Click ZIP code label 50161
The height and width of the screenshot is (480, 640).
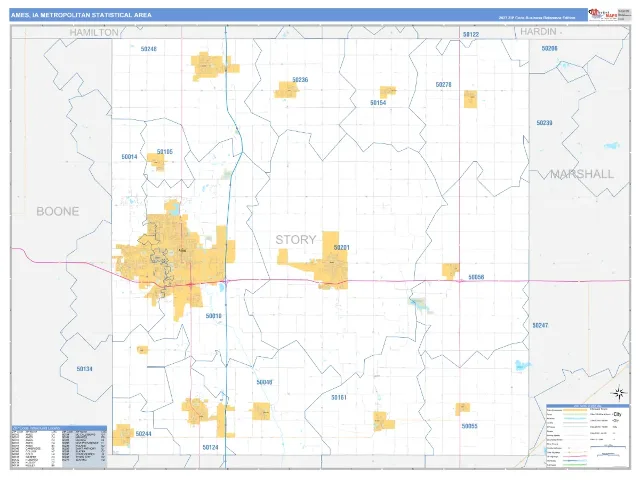point(339,398)
